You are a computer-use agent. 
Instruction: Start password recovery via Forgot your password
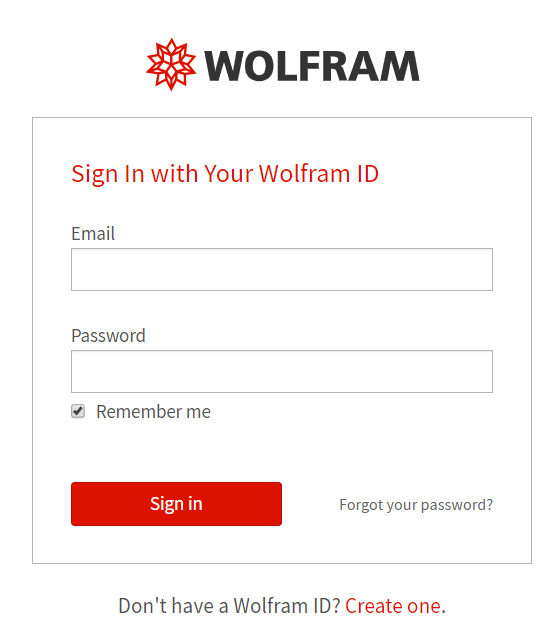tap(416, 505)
